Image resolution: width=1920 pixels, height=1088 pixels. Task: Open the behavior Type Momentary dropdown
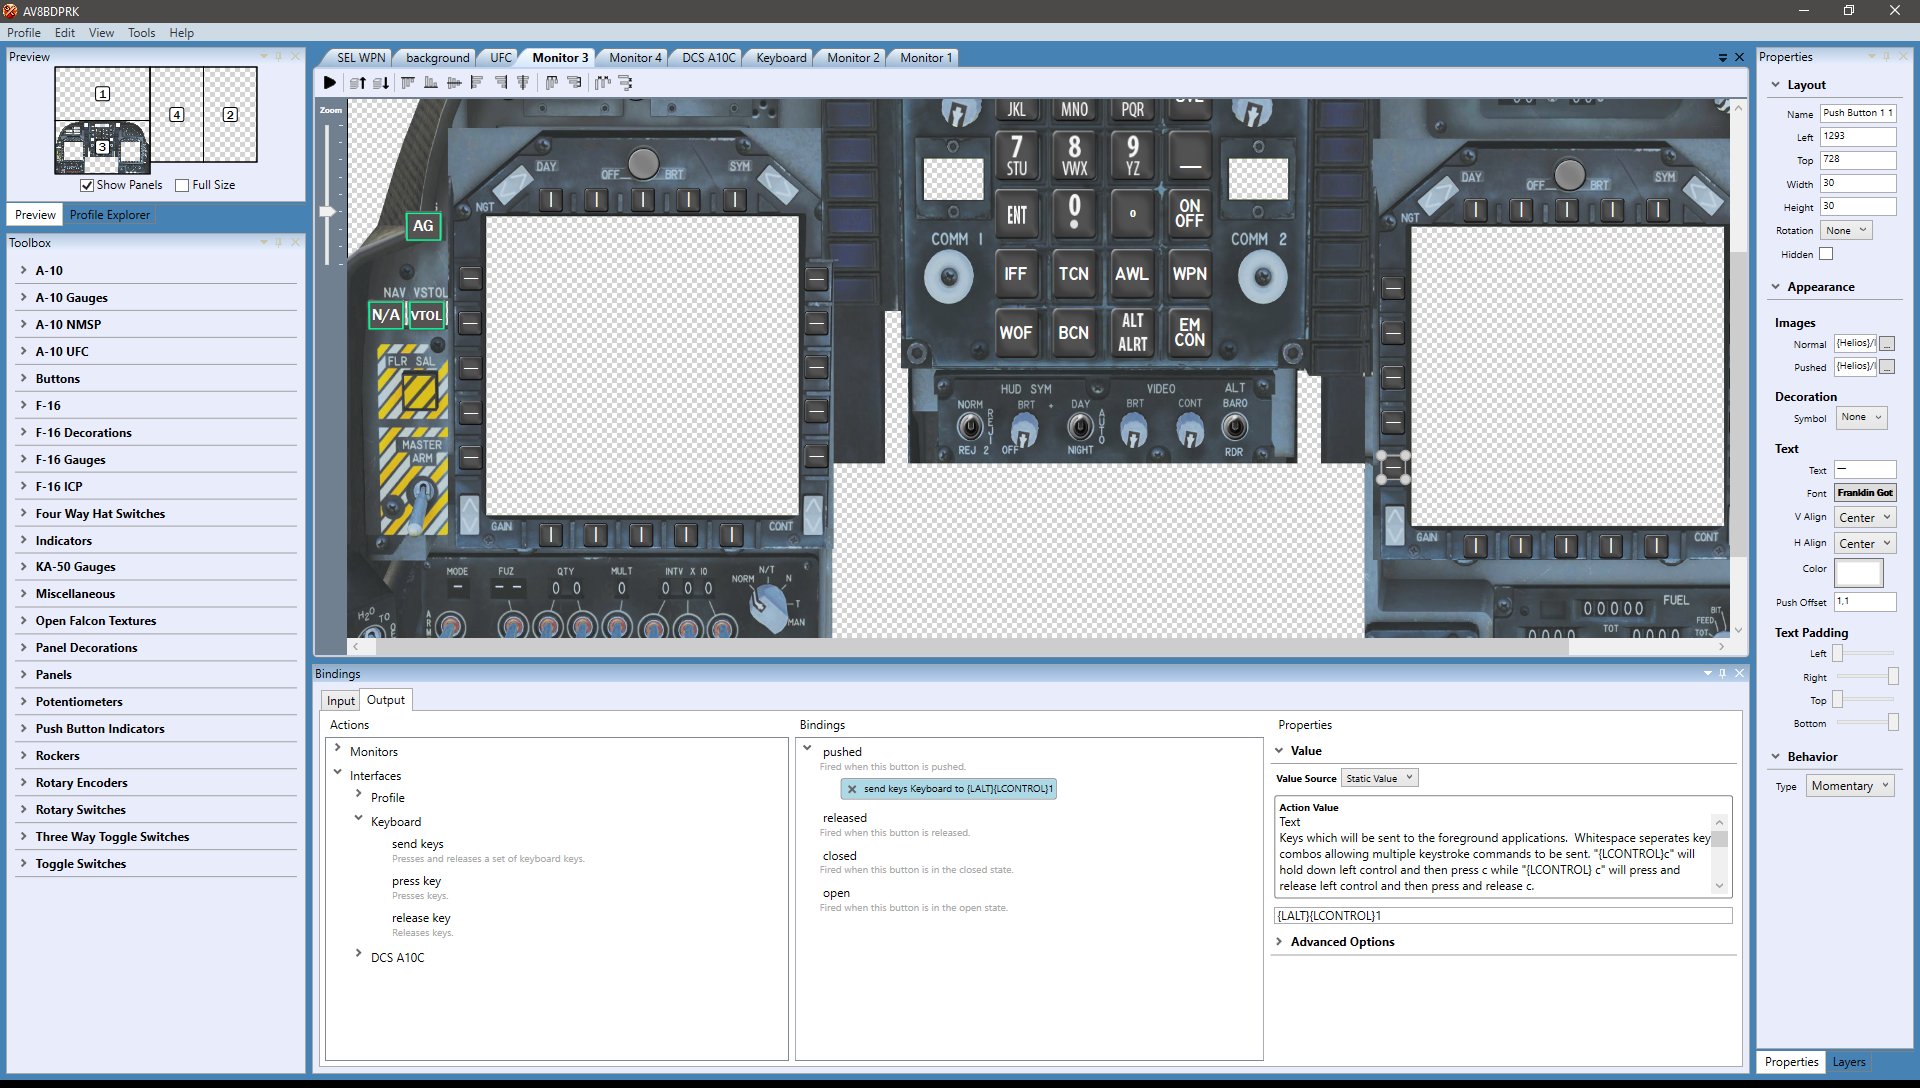[x=1849, y=786]
